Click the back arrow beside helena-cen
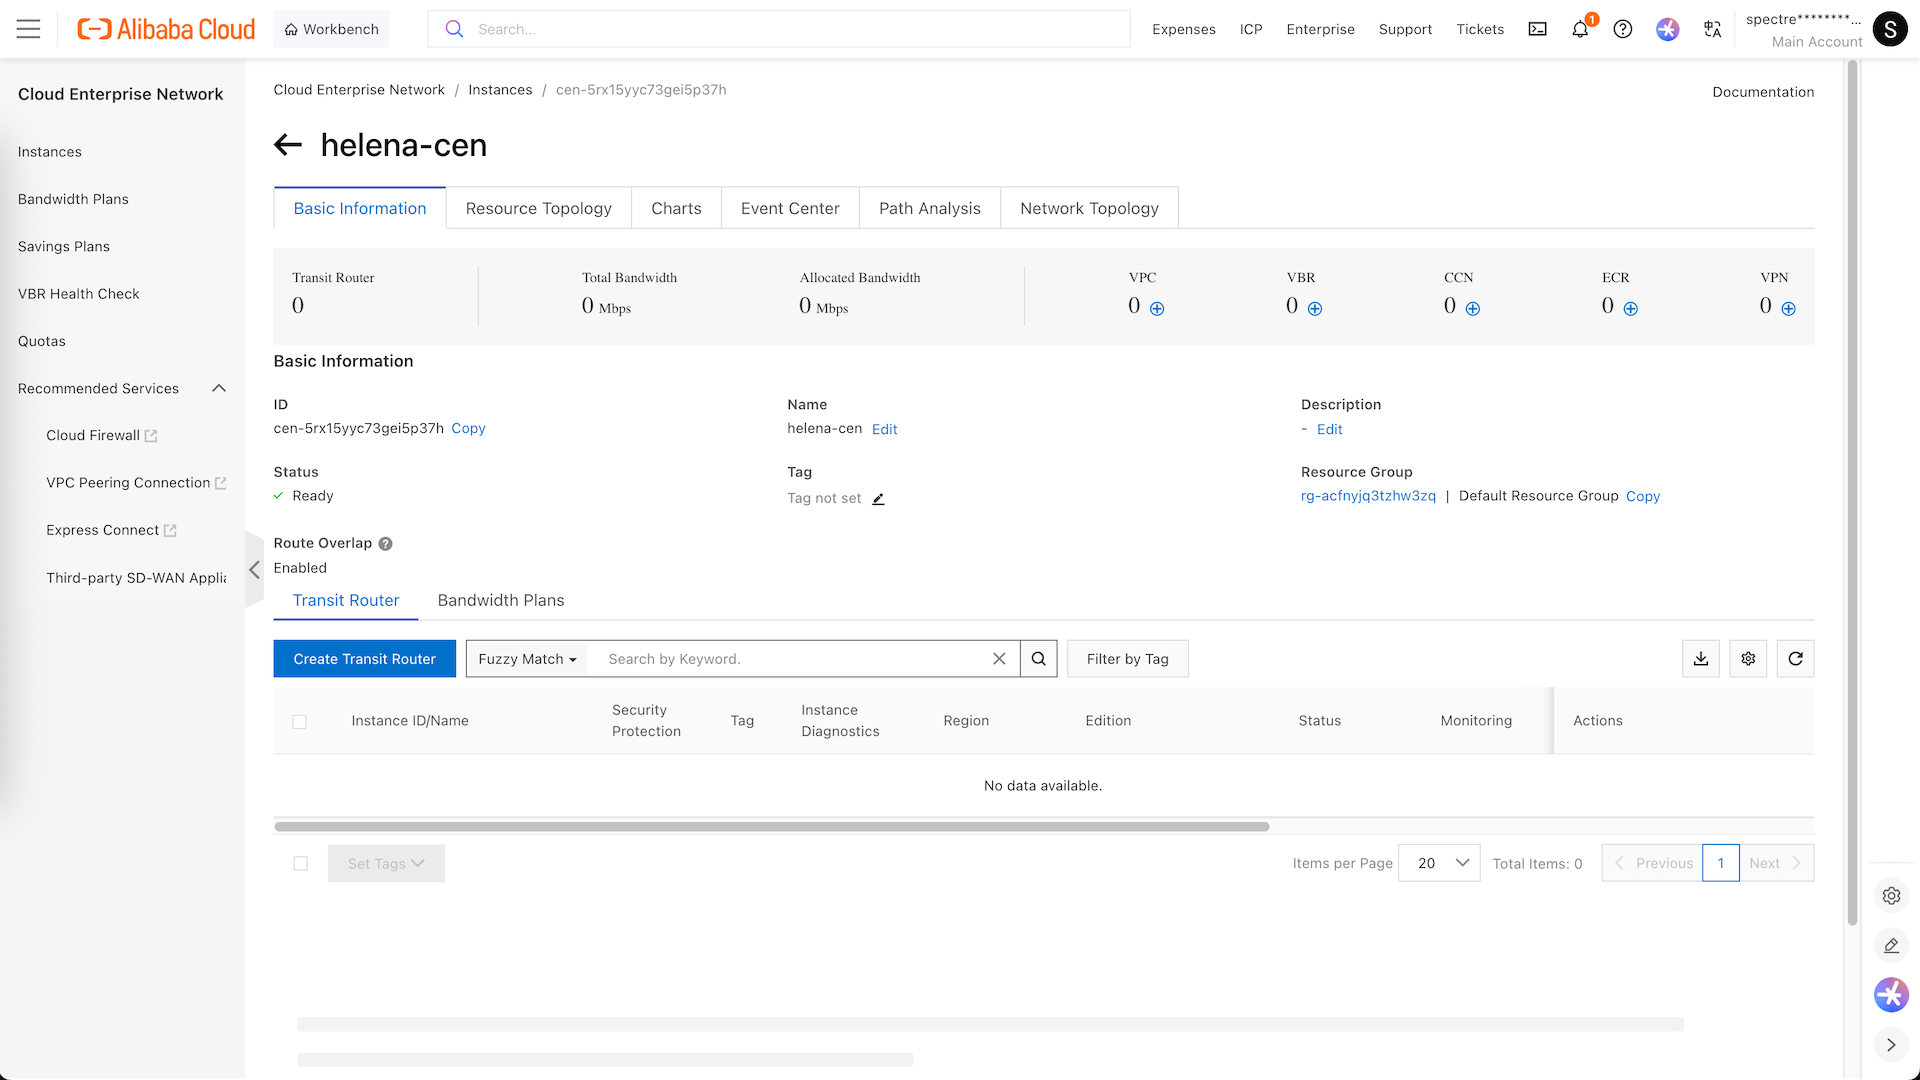The image size is (1920, 1080). [288, 145]
